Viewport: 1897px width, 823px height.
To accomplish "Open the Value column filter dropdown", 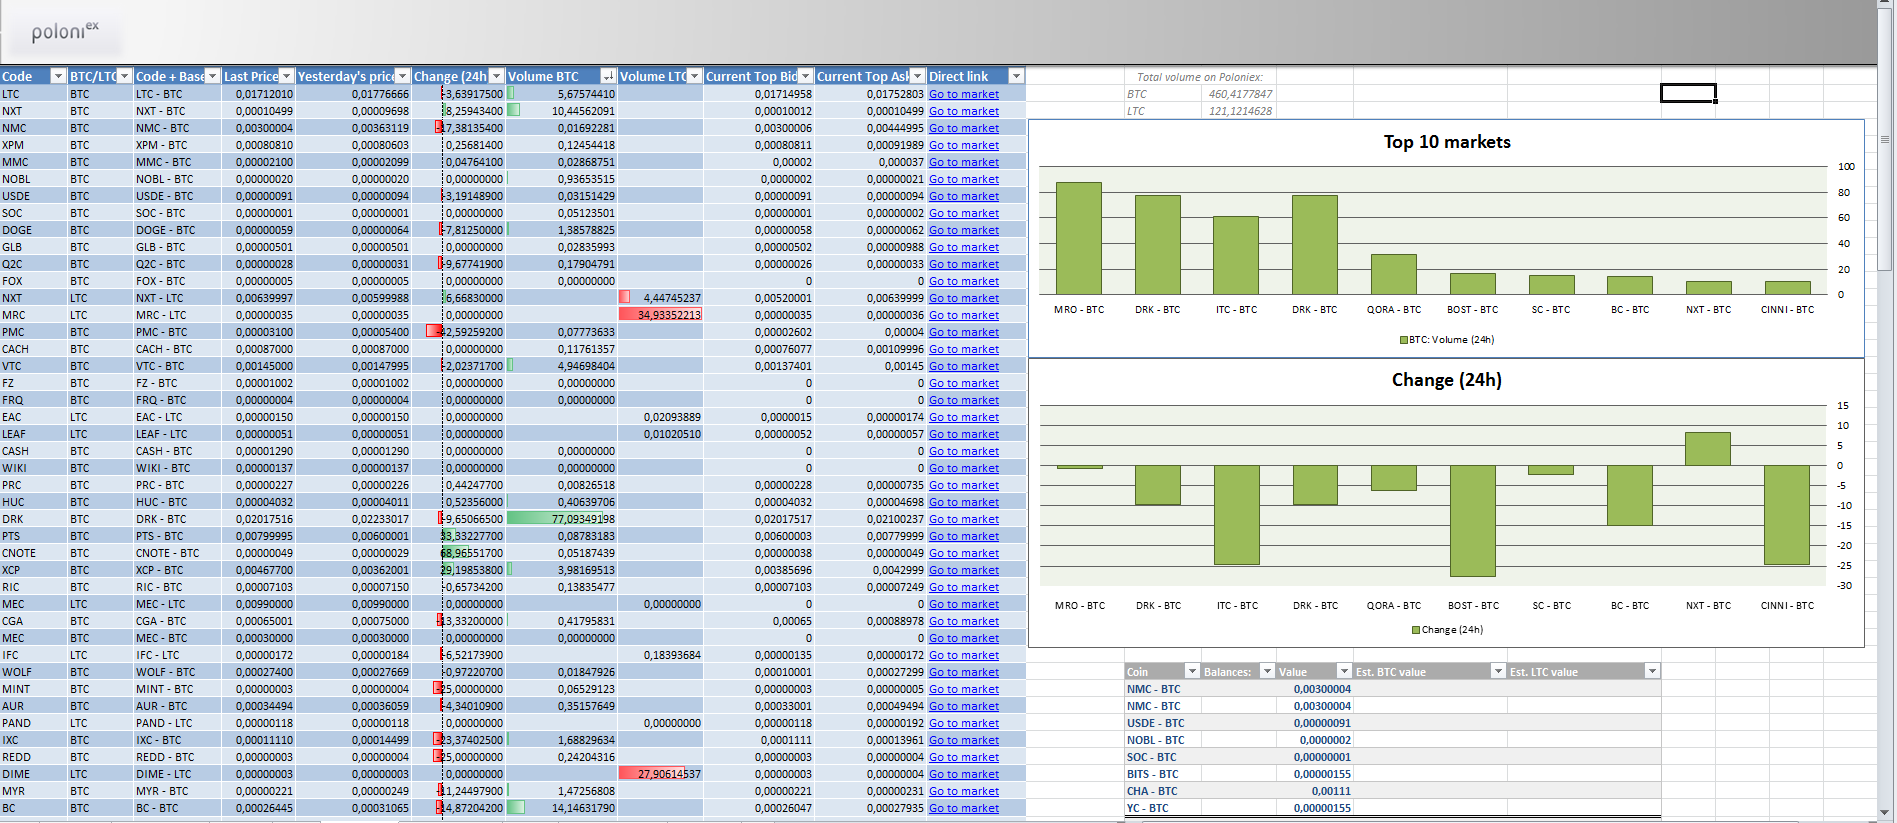I will [x=1344, y=671].
